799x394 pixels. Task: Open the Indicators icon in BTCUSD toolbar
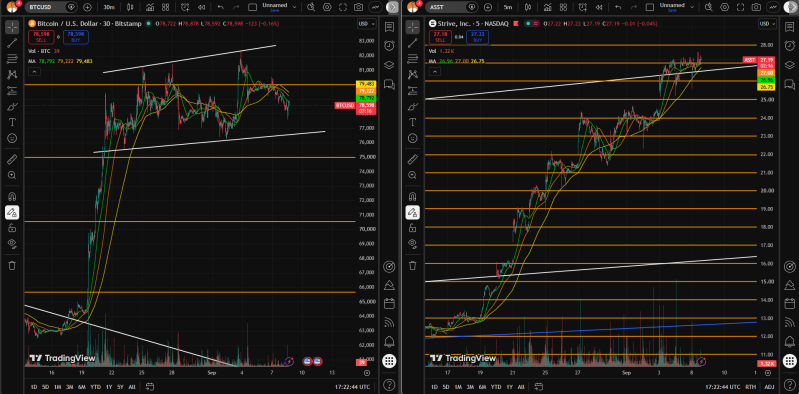tap(150, 7)
